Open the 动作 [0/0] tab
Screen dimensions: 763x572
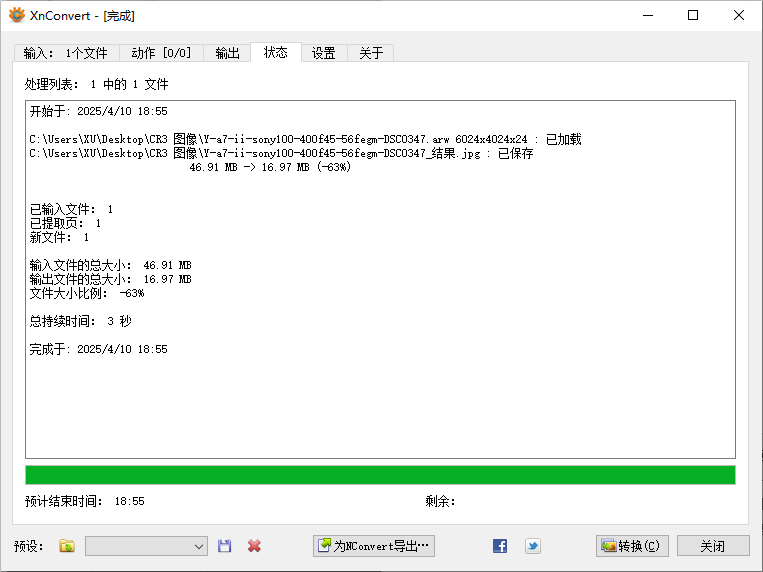coord(161,53)
